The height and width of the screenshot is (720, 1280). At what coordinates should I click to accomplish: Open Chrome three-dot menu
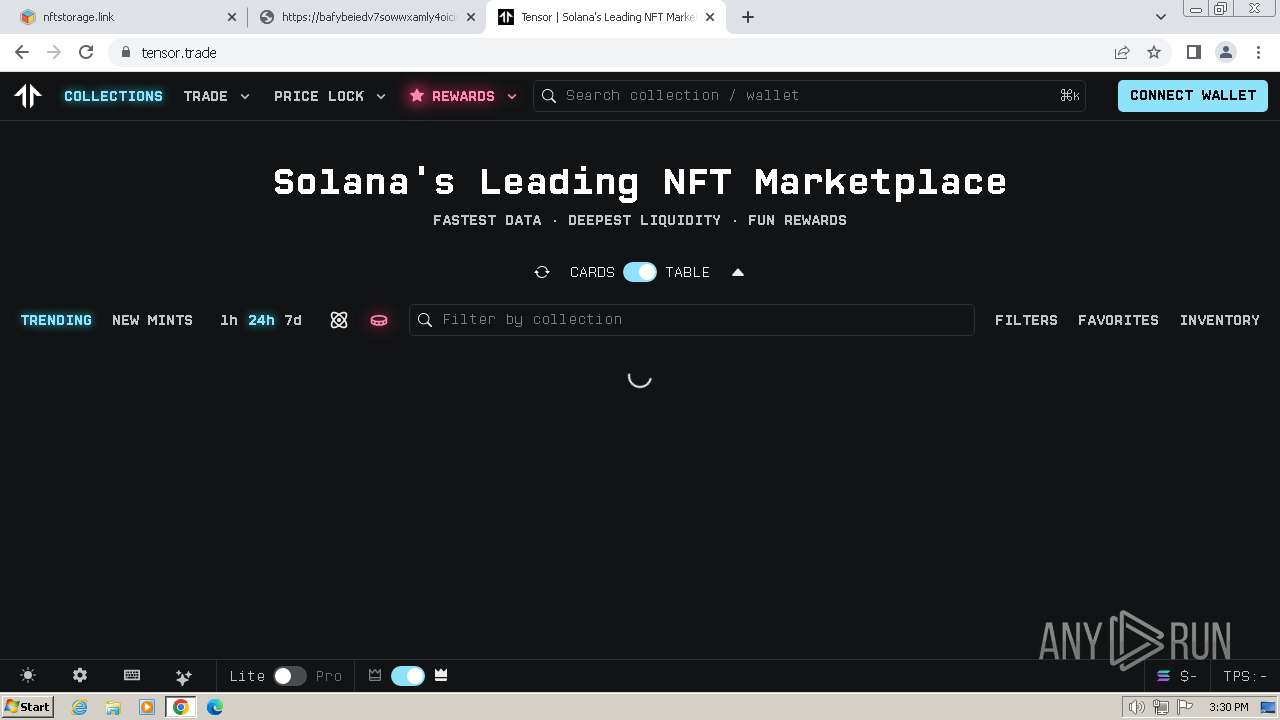click(x=1257, y=52)
